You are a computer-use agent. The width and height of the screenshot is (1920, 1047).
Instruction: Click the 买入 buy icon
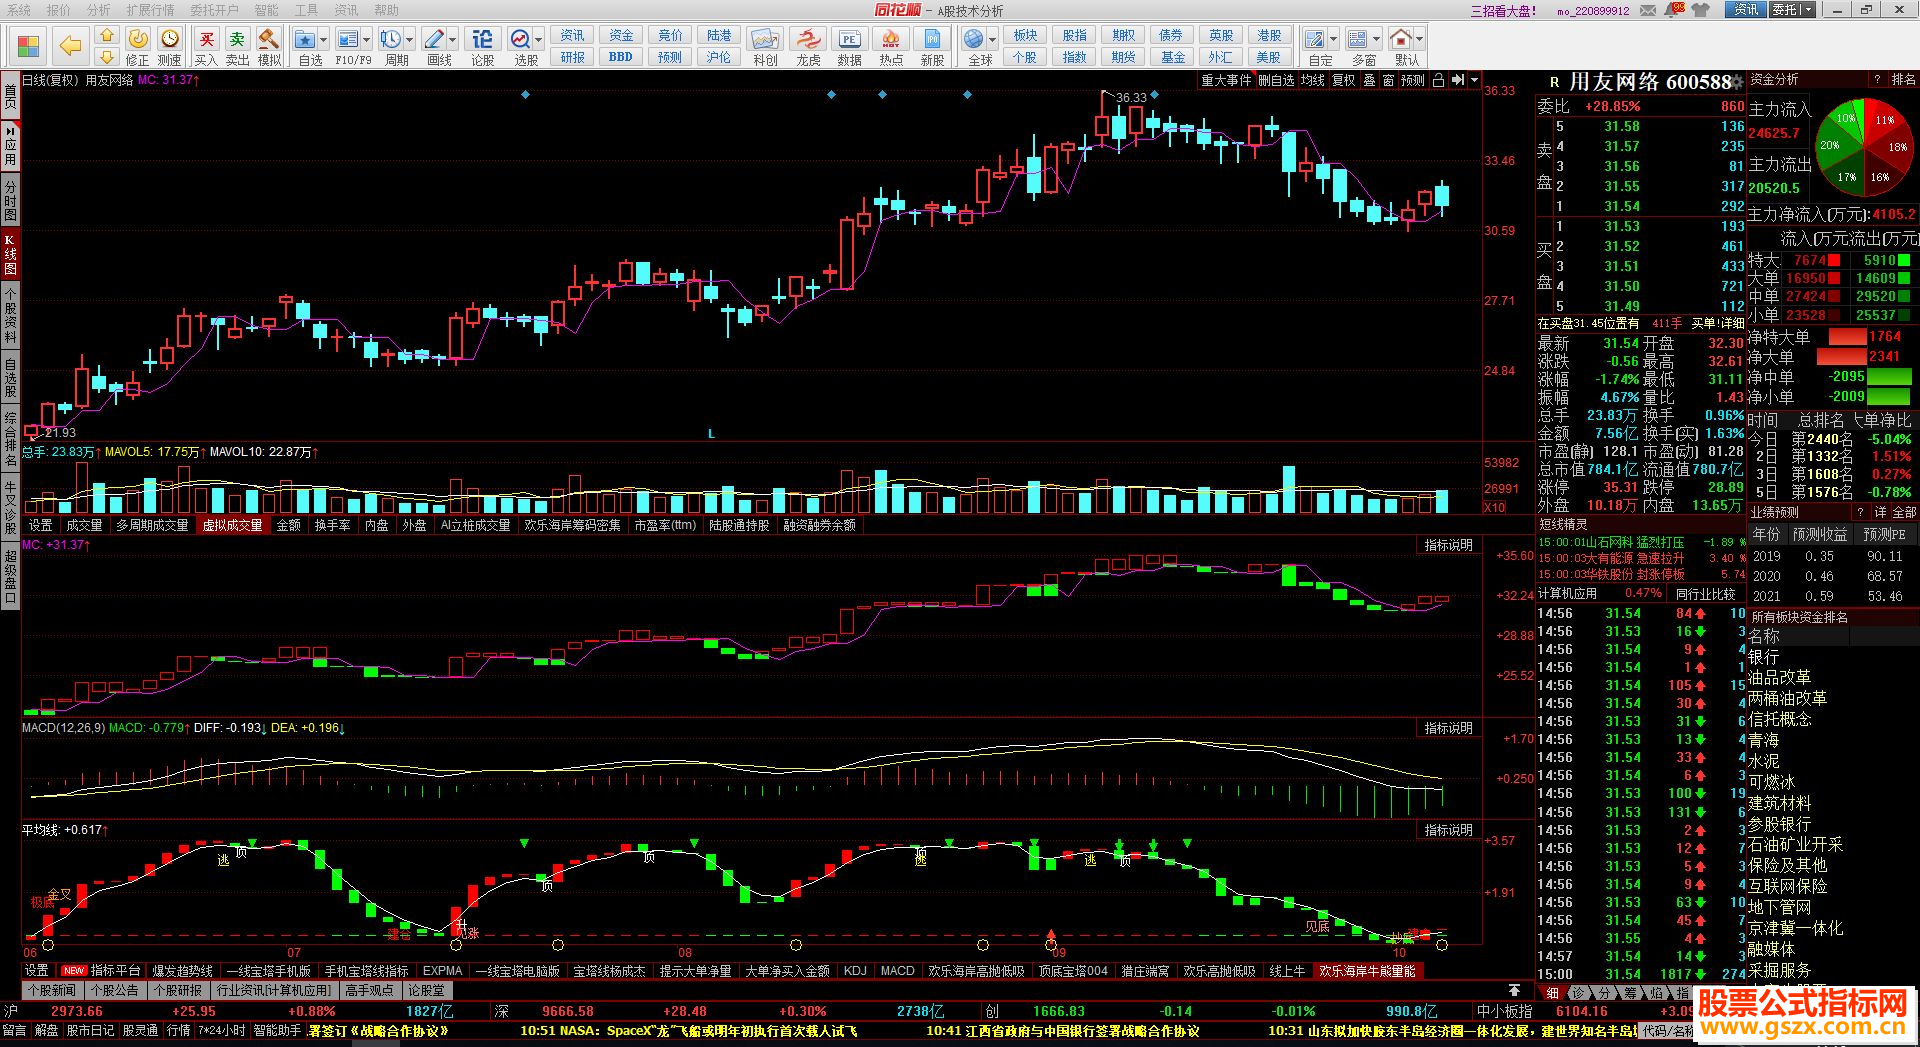206,39
